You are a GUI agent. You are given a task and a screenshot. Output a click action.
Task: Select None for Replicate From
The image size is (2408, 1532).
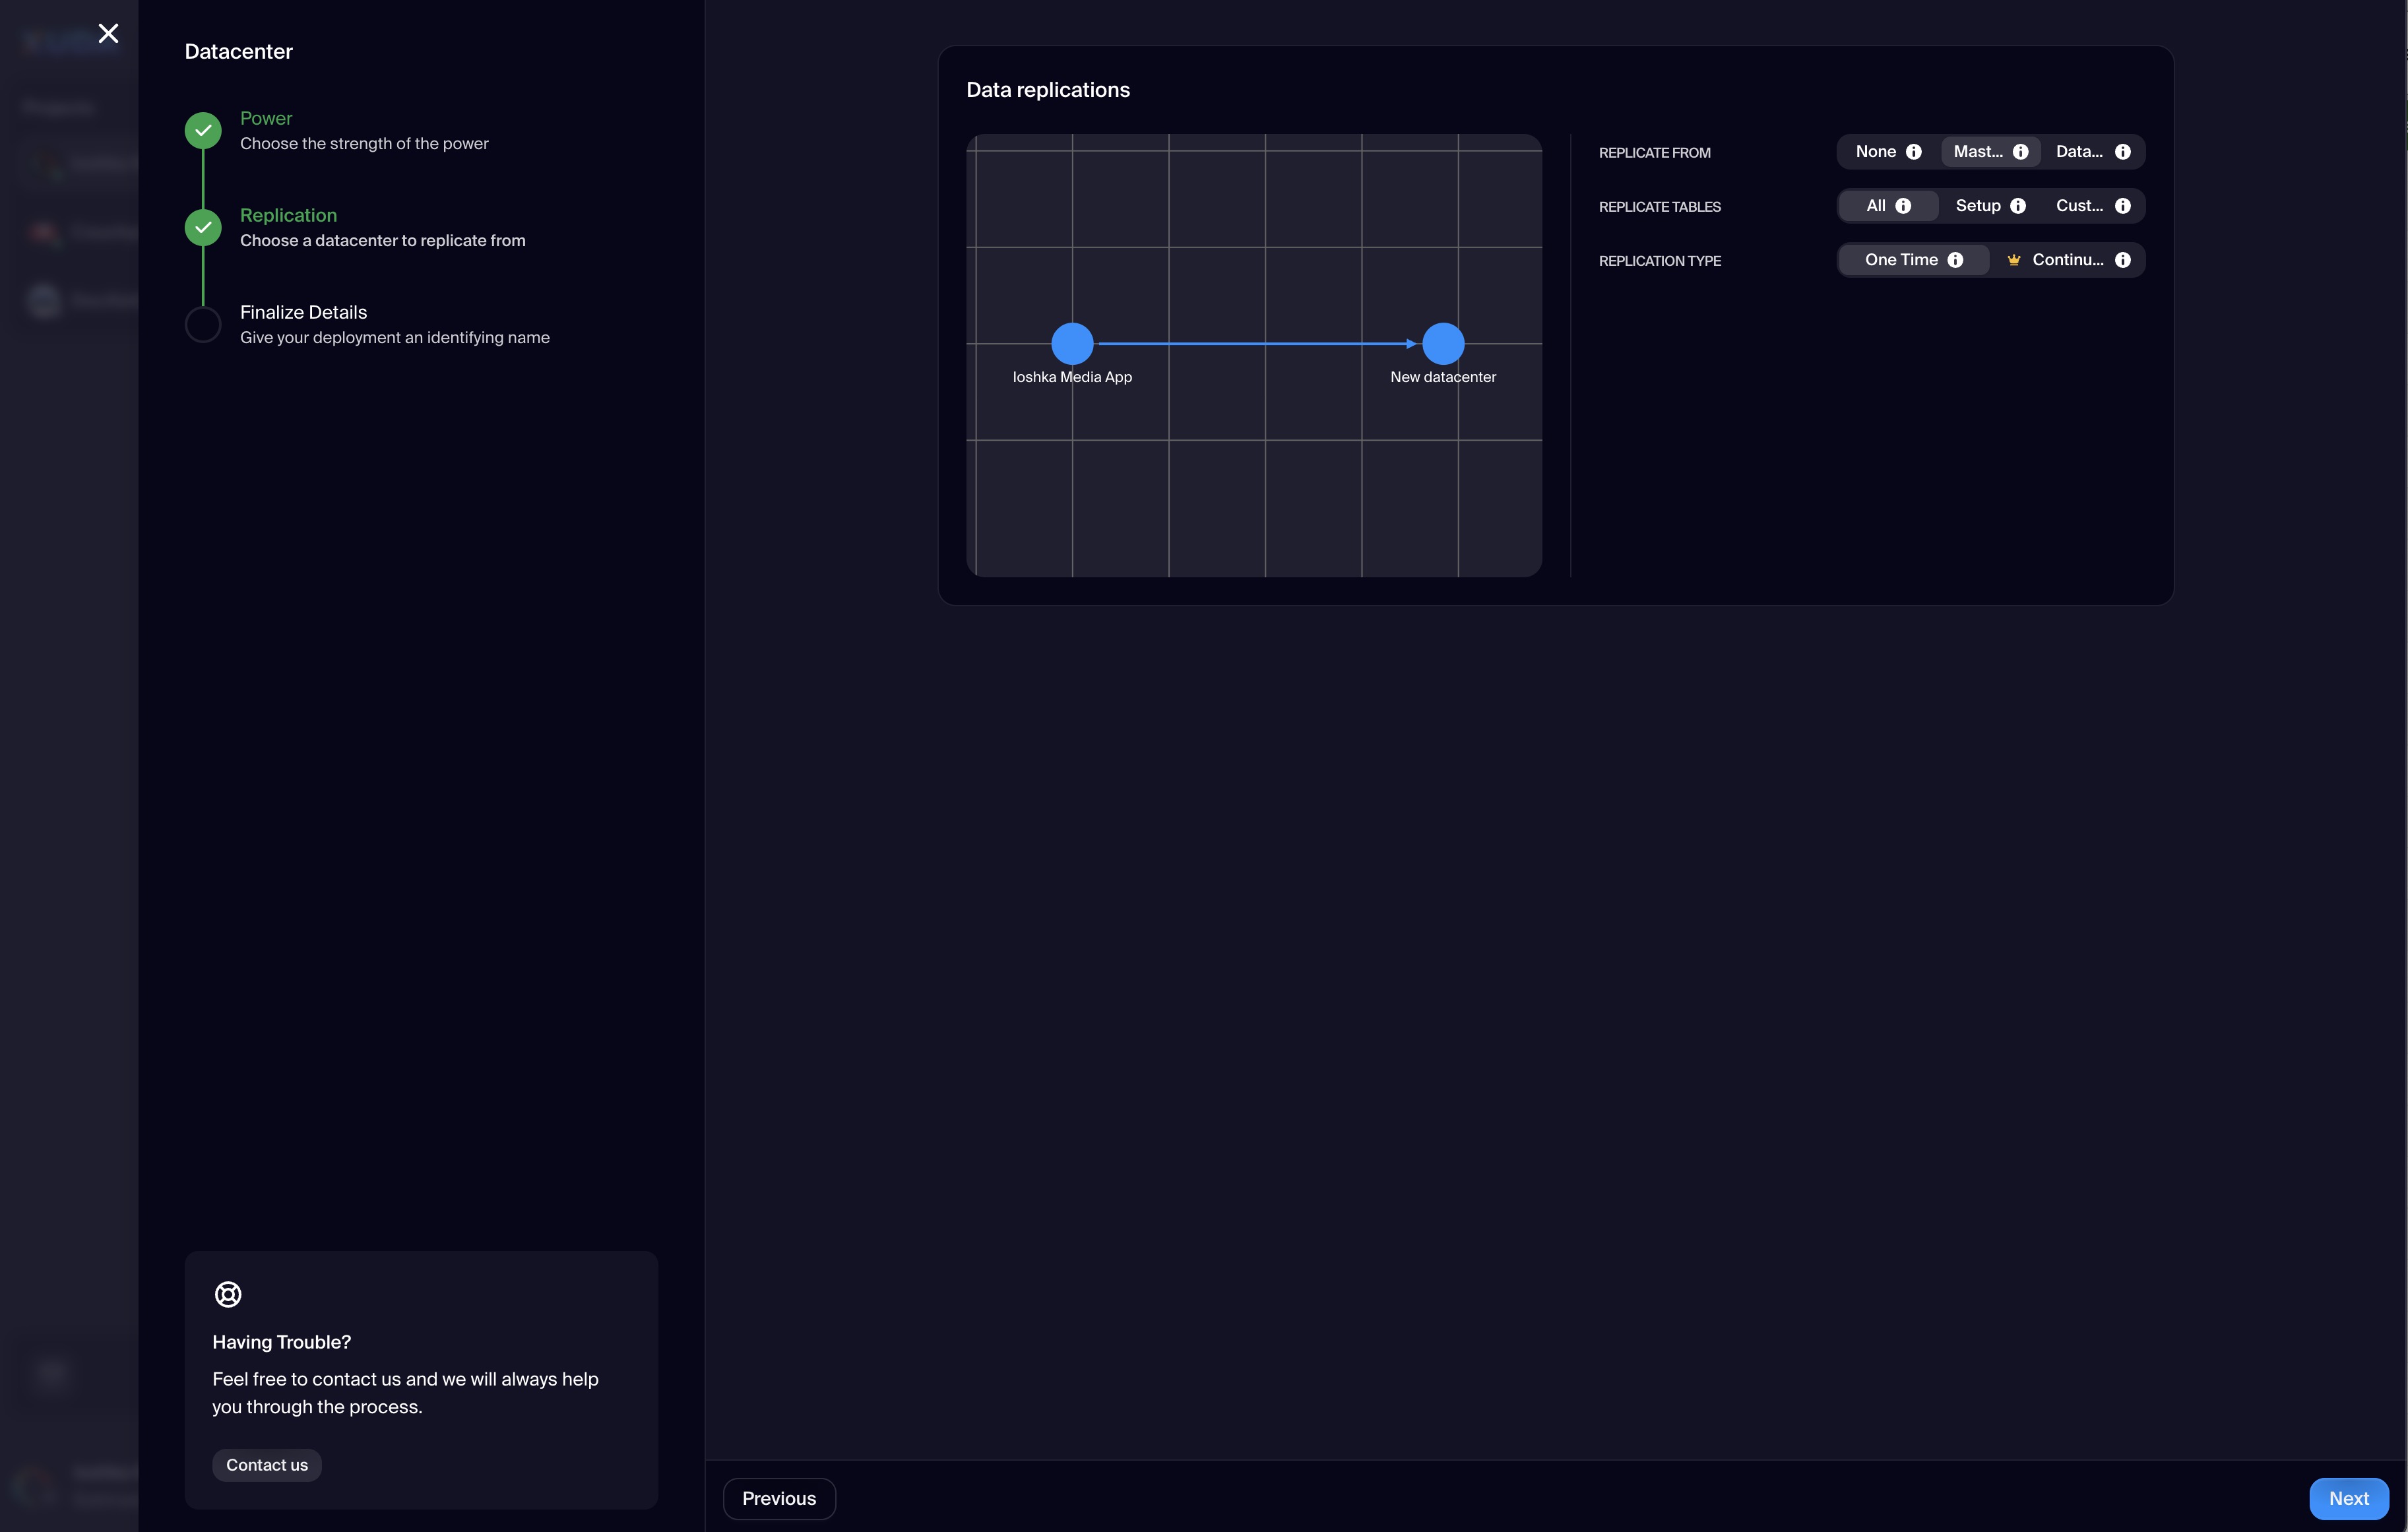pos(1875,152)
